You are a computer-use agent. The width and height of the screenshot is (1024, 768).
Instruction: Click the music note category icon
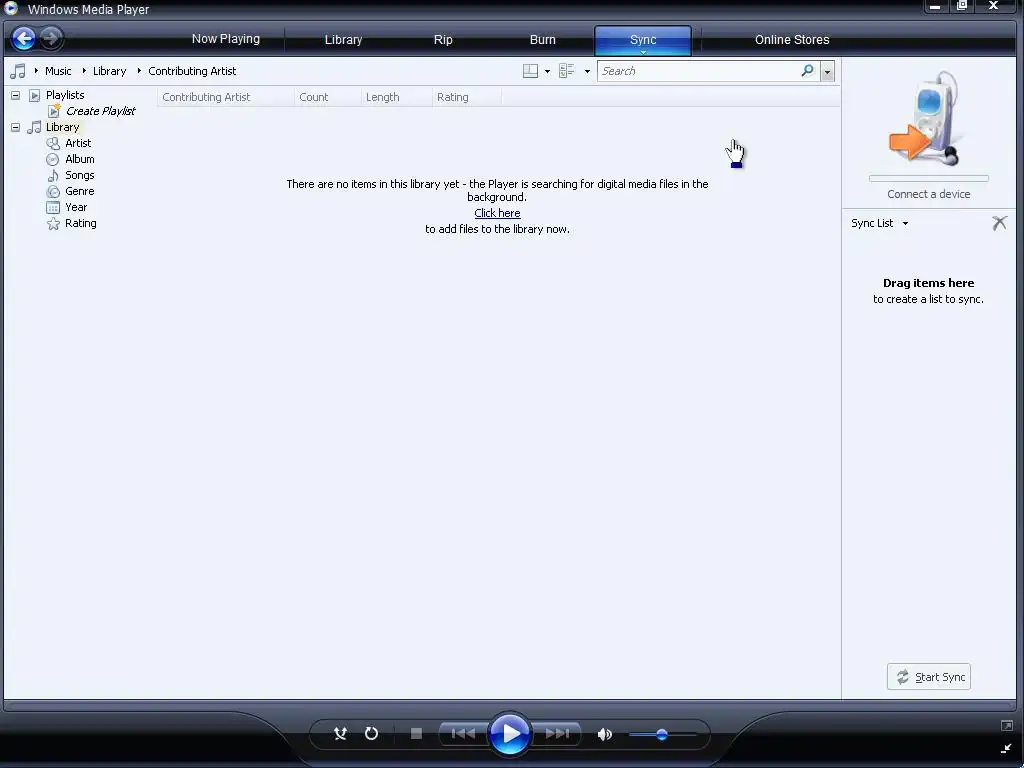click(x=18, y=71)
